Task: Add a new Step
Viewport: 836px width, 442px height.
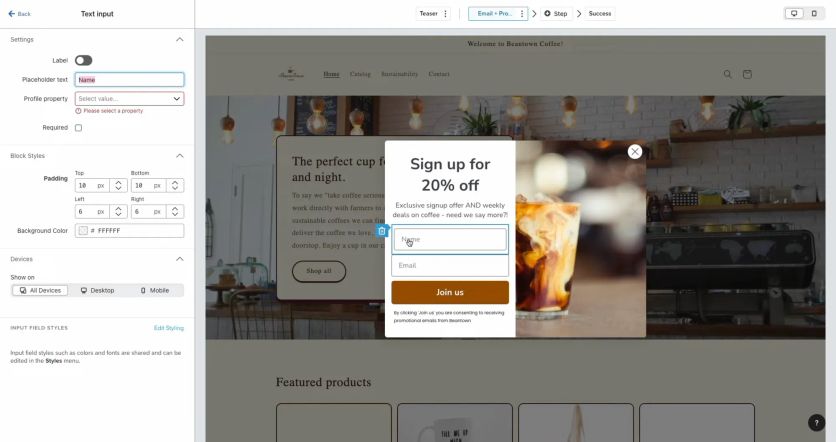Action: click(556, 14)
